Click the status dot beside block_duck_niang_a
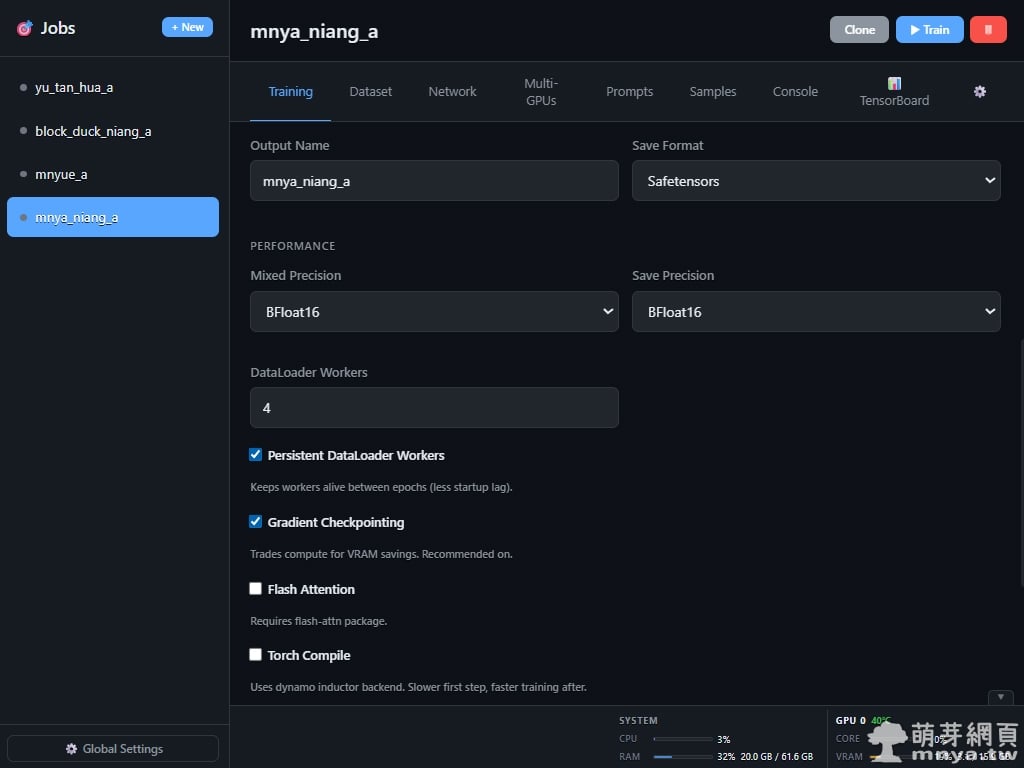The image size is (1024, 768). (x=23, y=131)
